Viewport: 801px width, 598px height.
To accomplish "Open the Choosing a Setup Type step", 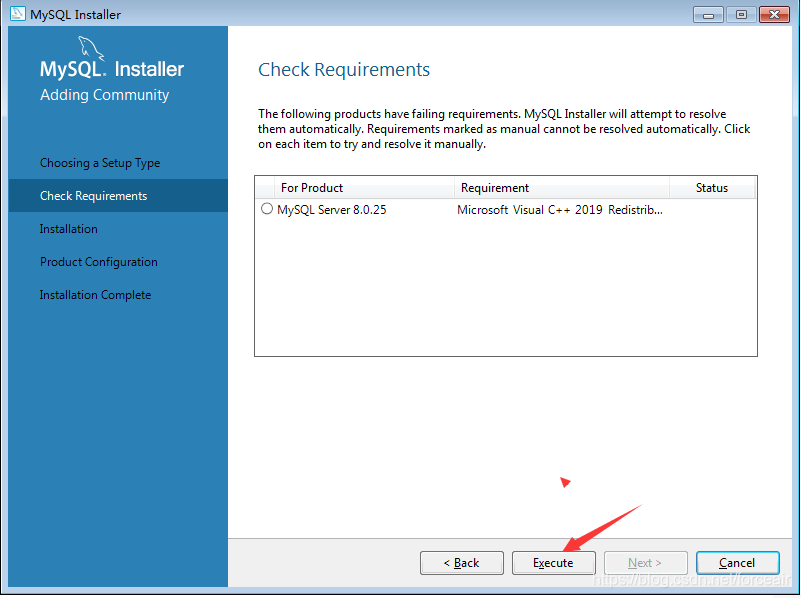I will click(x=100, y=163).
